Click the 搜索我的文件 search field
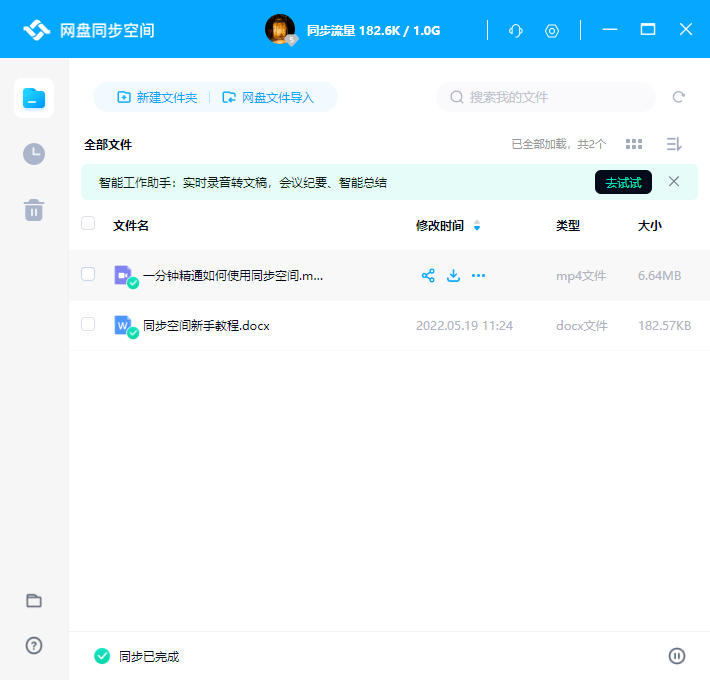This screenshot has width=710, height=680. tap(546, 97)
